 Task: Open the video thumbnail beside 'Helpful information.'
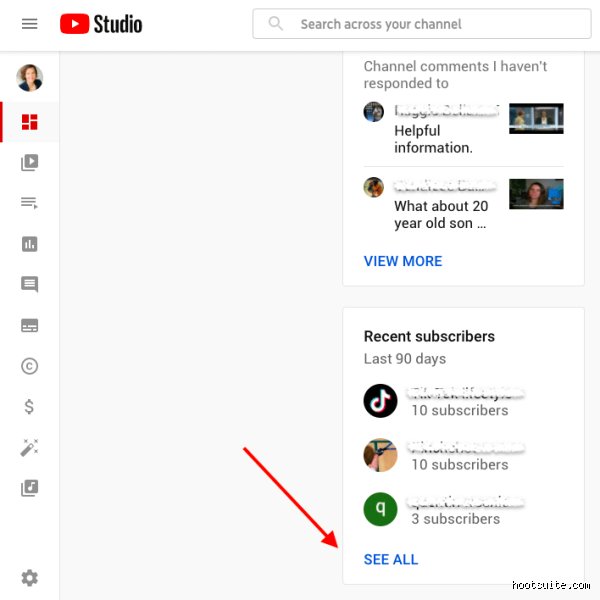[x=536, y=119]
